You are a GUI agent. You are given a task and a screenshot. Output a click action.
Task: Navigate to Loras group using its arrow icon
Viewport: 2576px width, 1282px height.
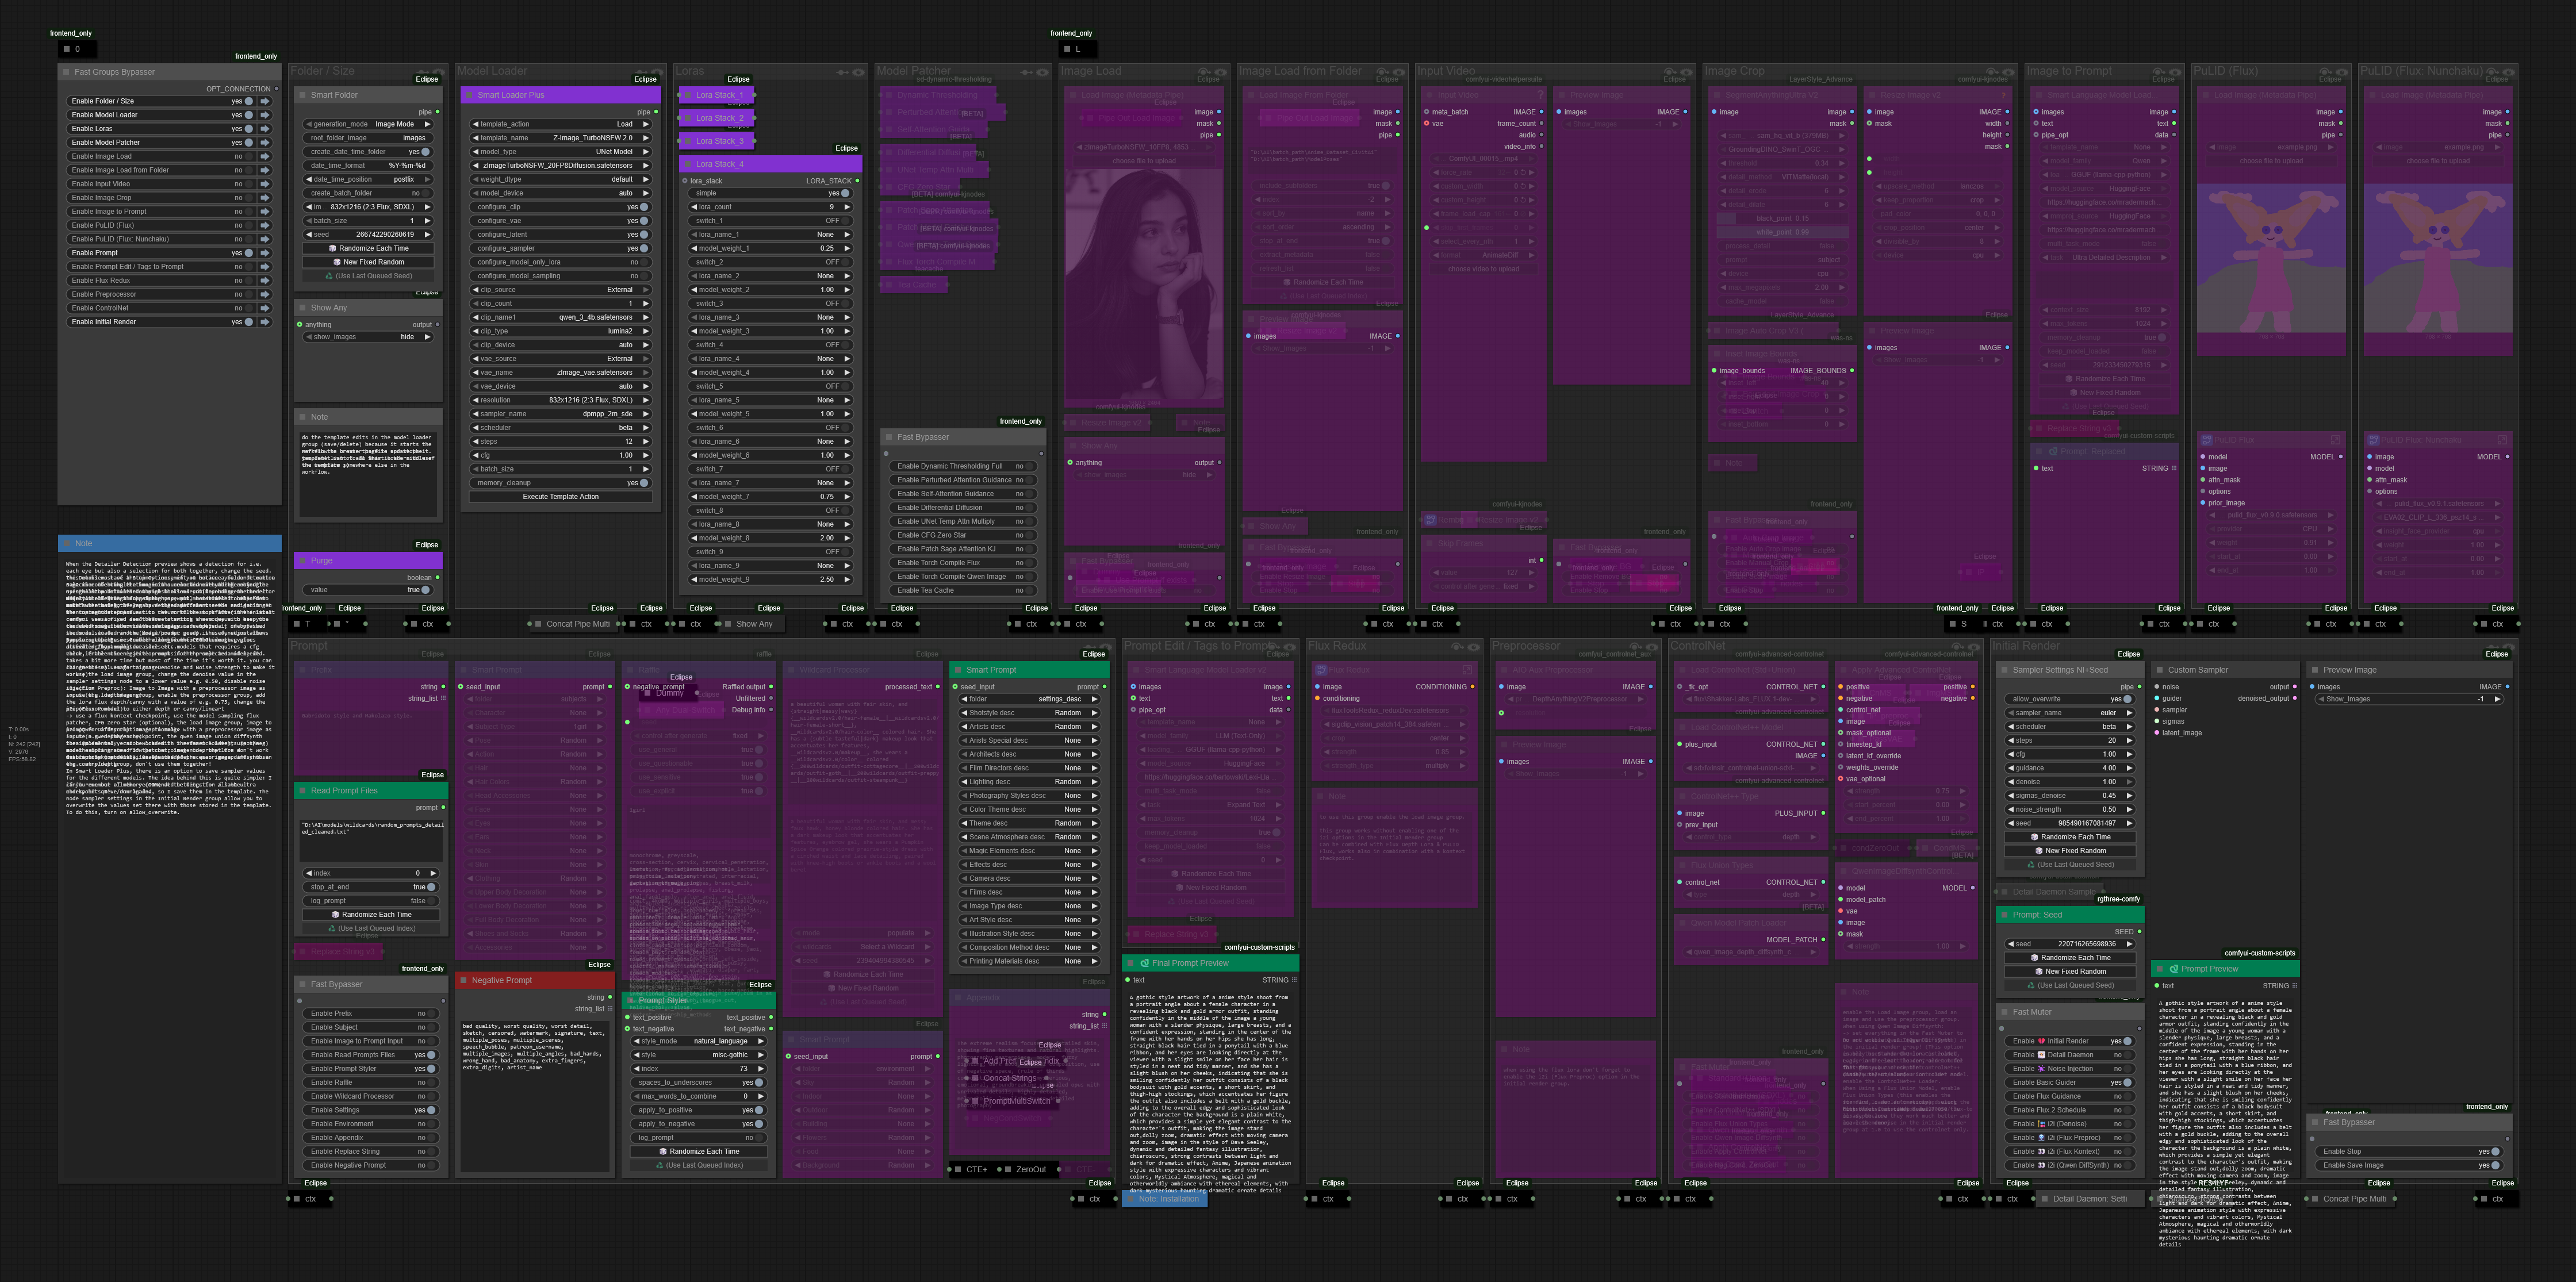(265, 129)
